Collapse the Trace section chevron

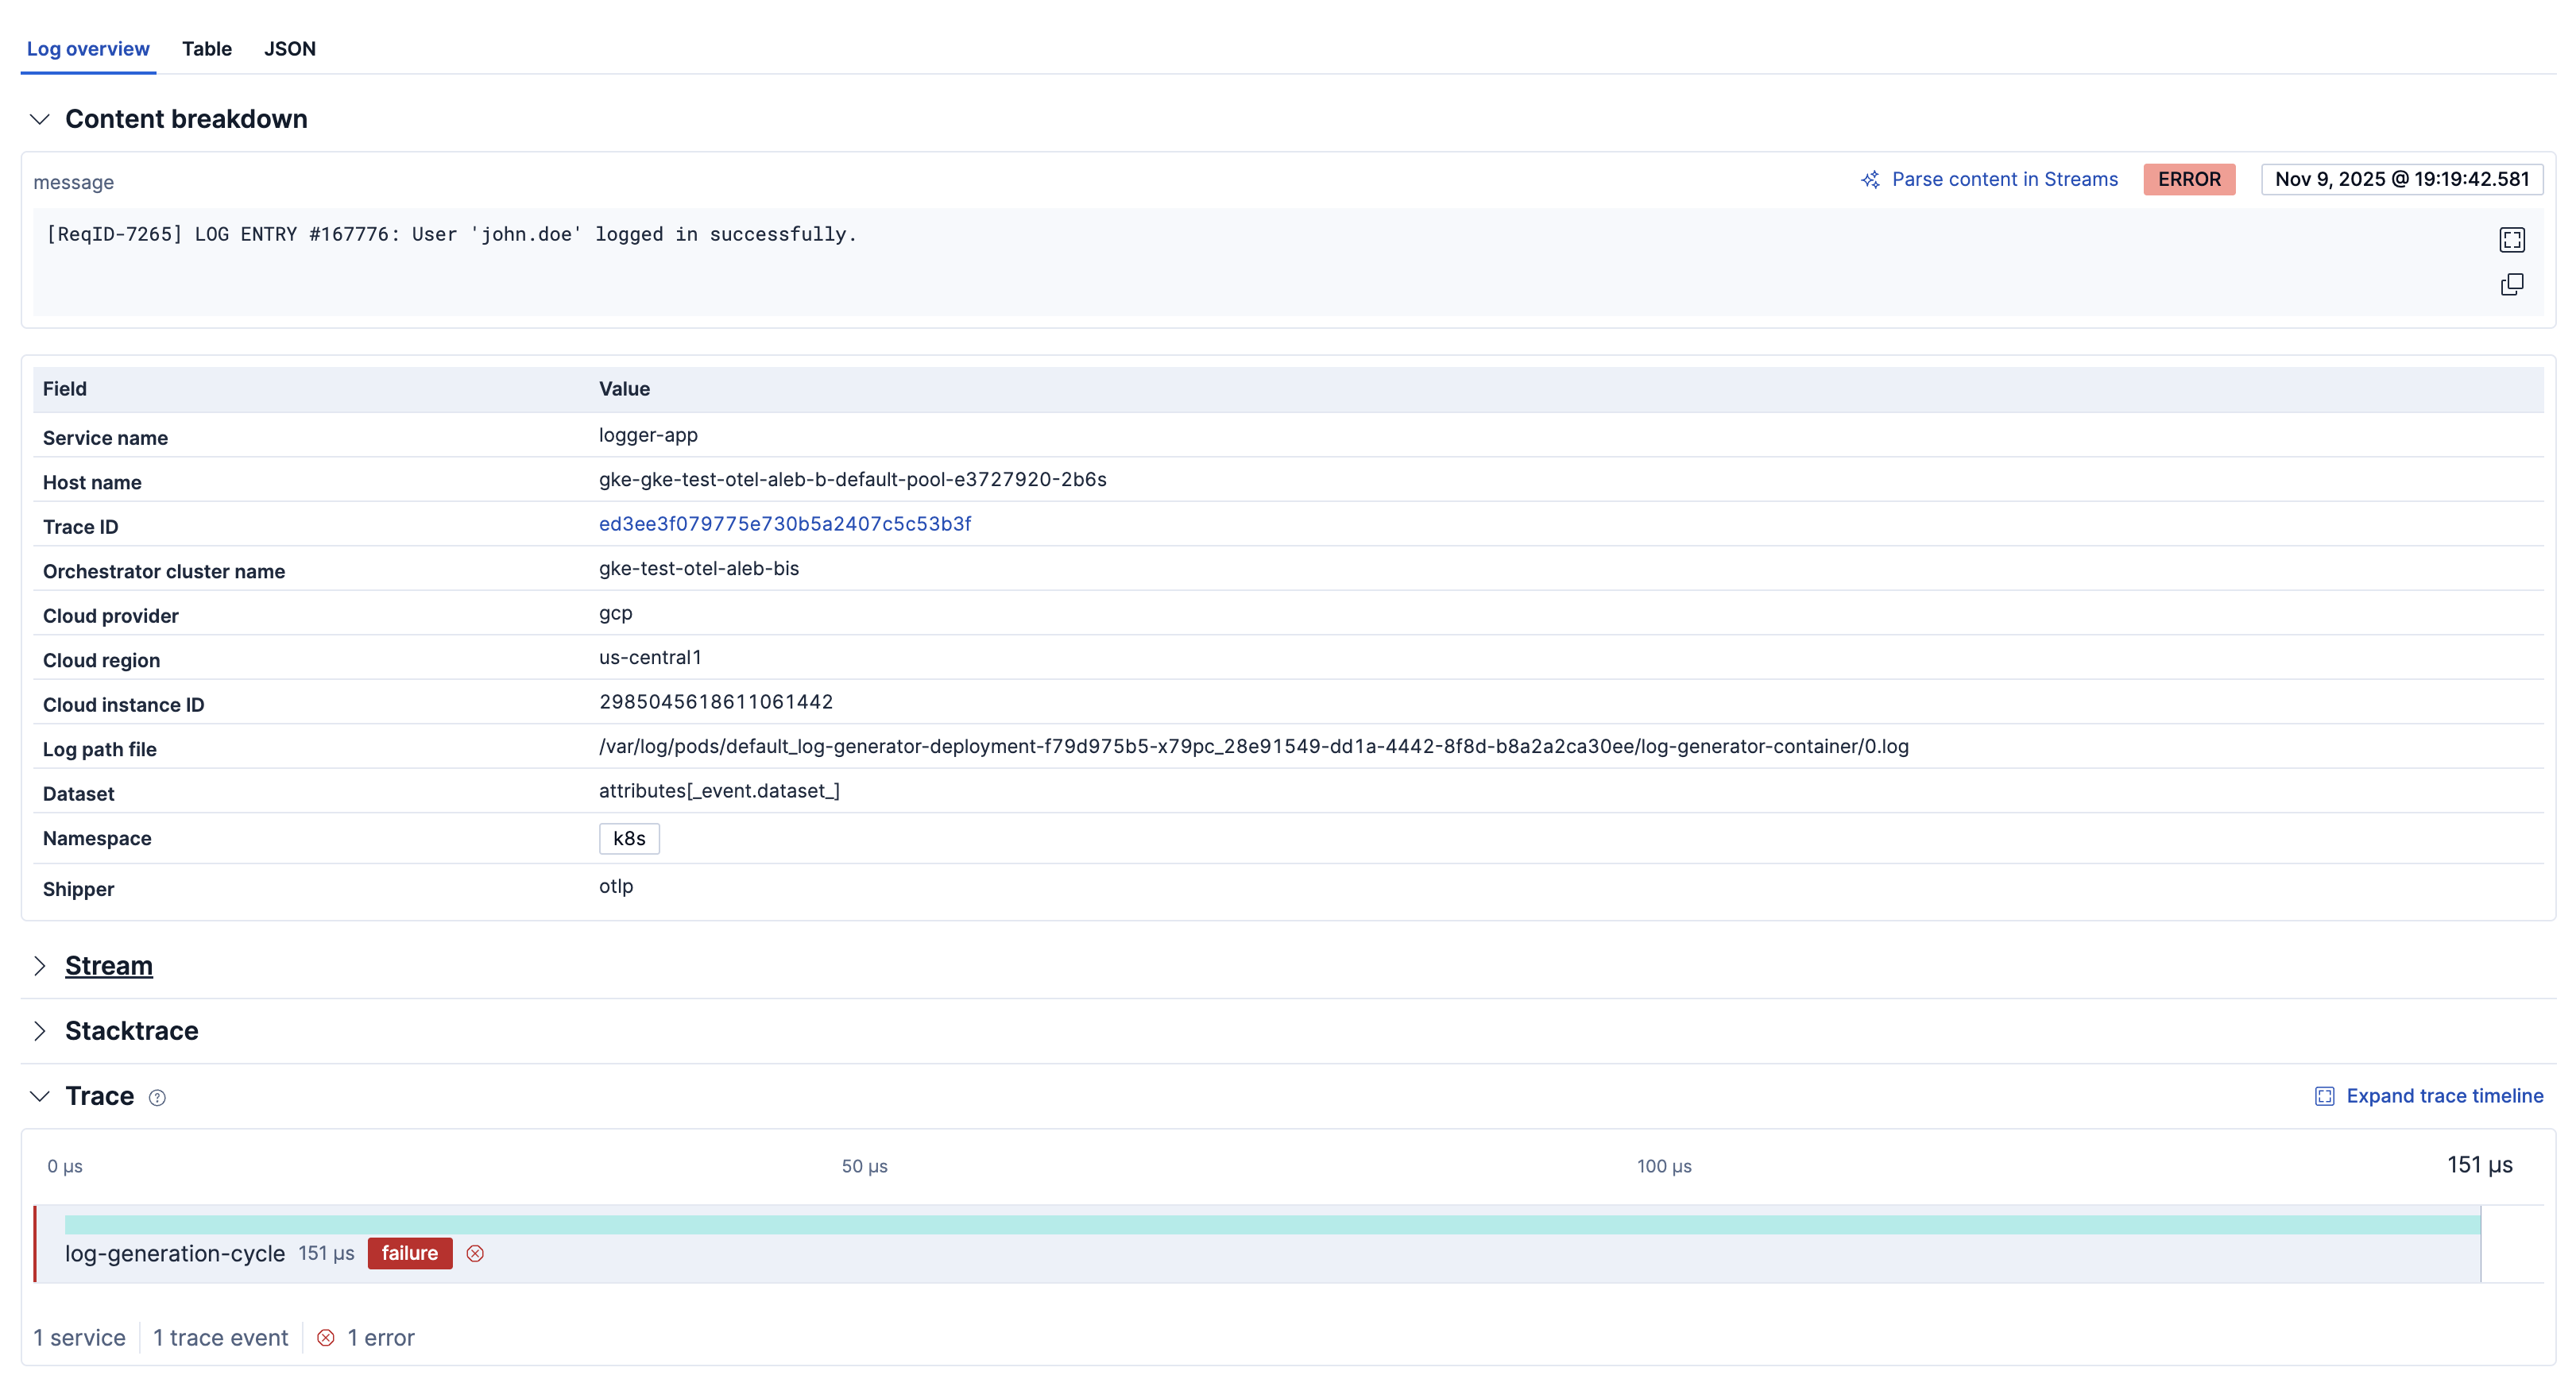[40, 1097]
